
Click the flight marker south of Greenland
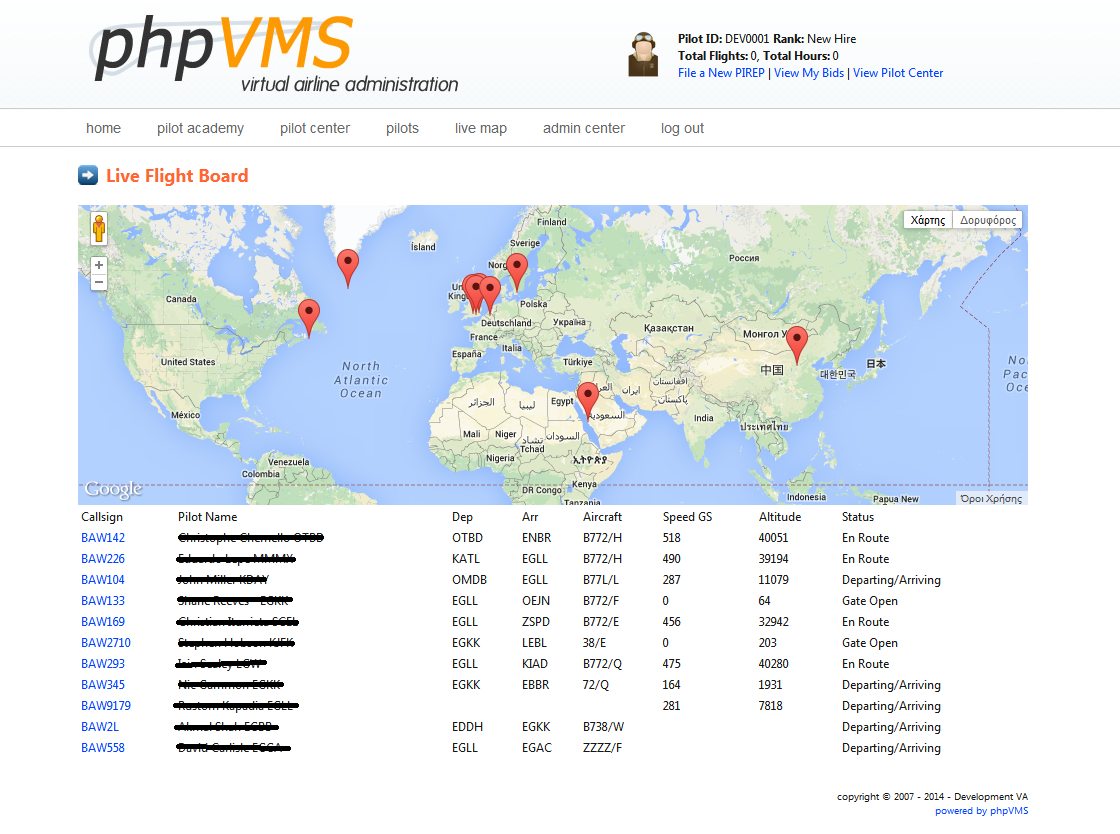tap(348, 268)
